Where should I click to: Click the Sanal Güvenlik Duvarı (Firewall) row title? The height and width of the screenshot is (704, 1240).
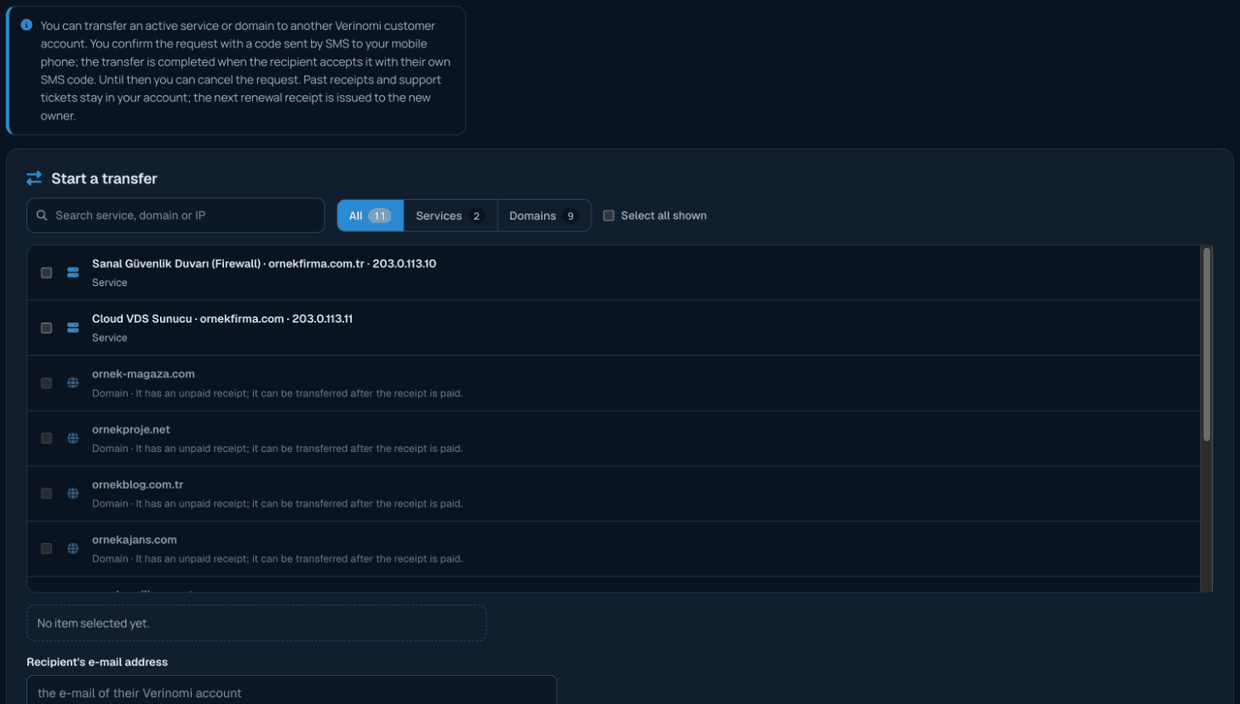(264, 264)
